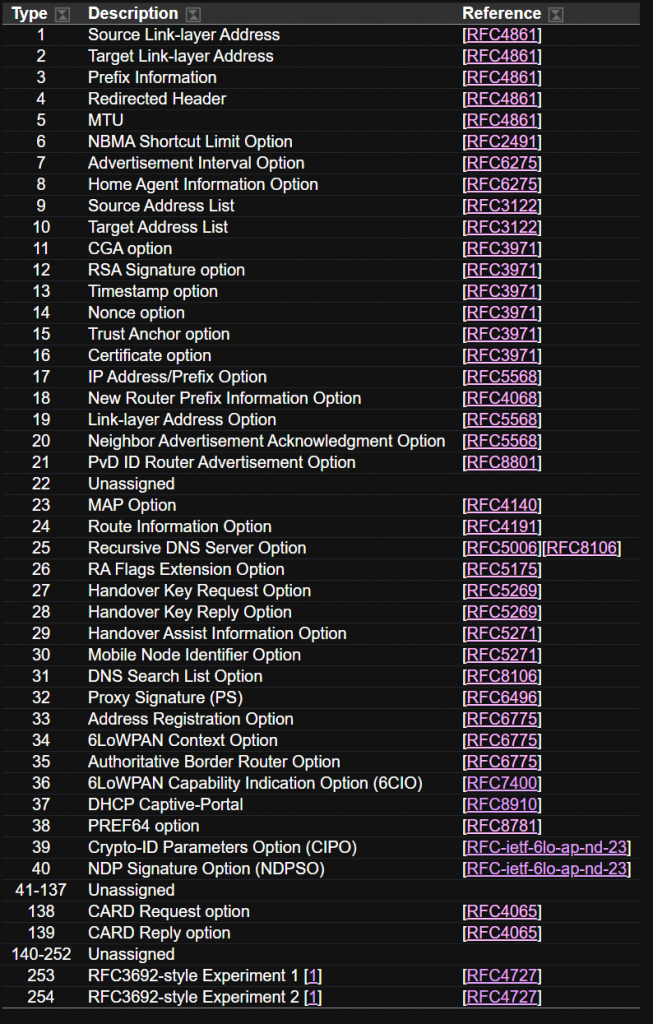This screenshot has height=1024, width=653.
Task: Open RFC8781 link for PREF64 option
Action: click(x=502, y=826)
